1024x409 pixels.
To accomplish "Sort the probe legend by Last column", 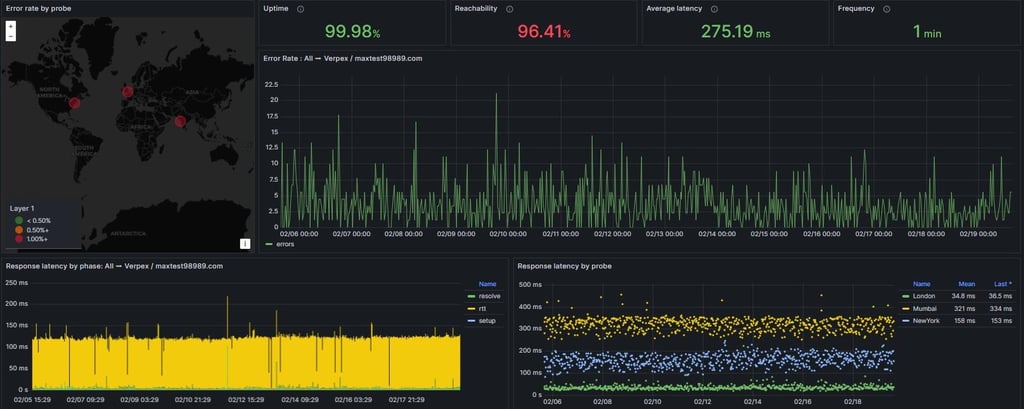I will coord(1003,284).
